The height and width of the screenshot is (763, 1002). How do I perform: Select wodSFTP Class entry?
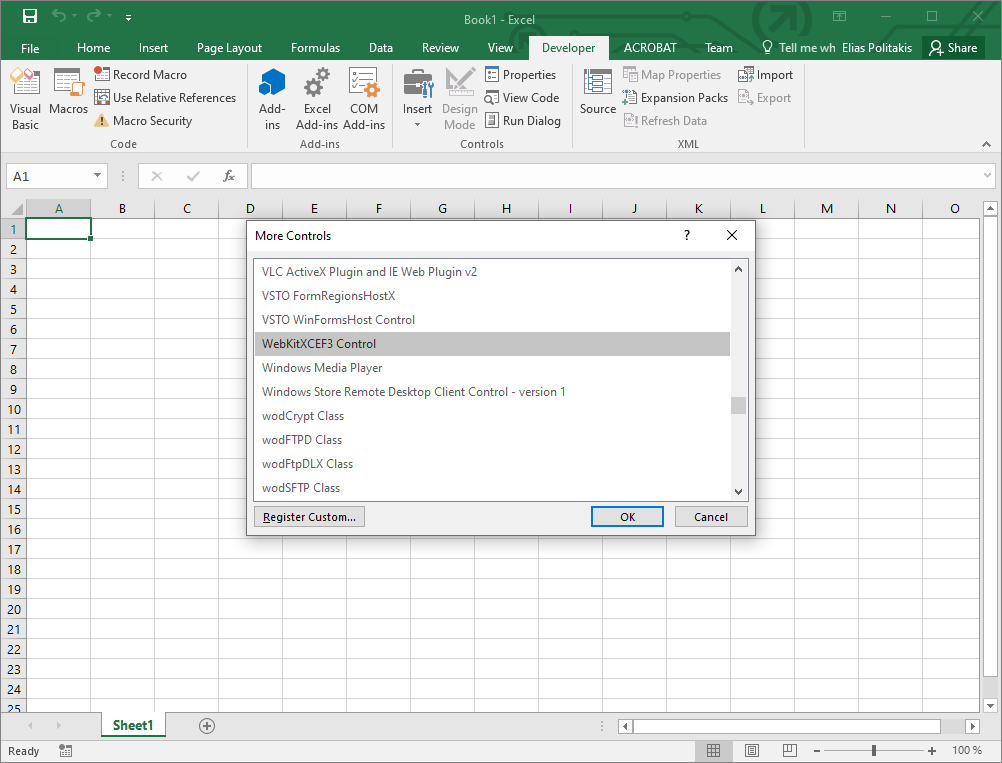click(x=492, y=488)
